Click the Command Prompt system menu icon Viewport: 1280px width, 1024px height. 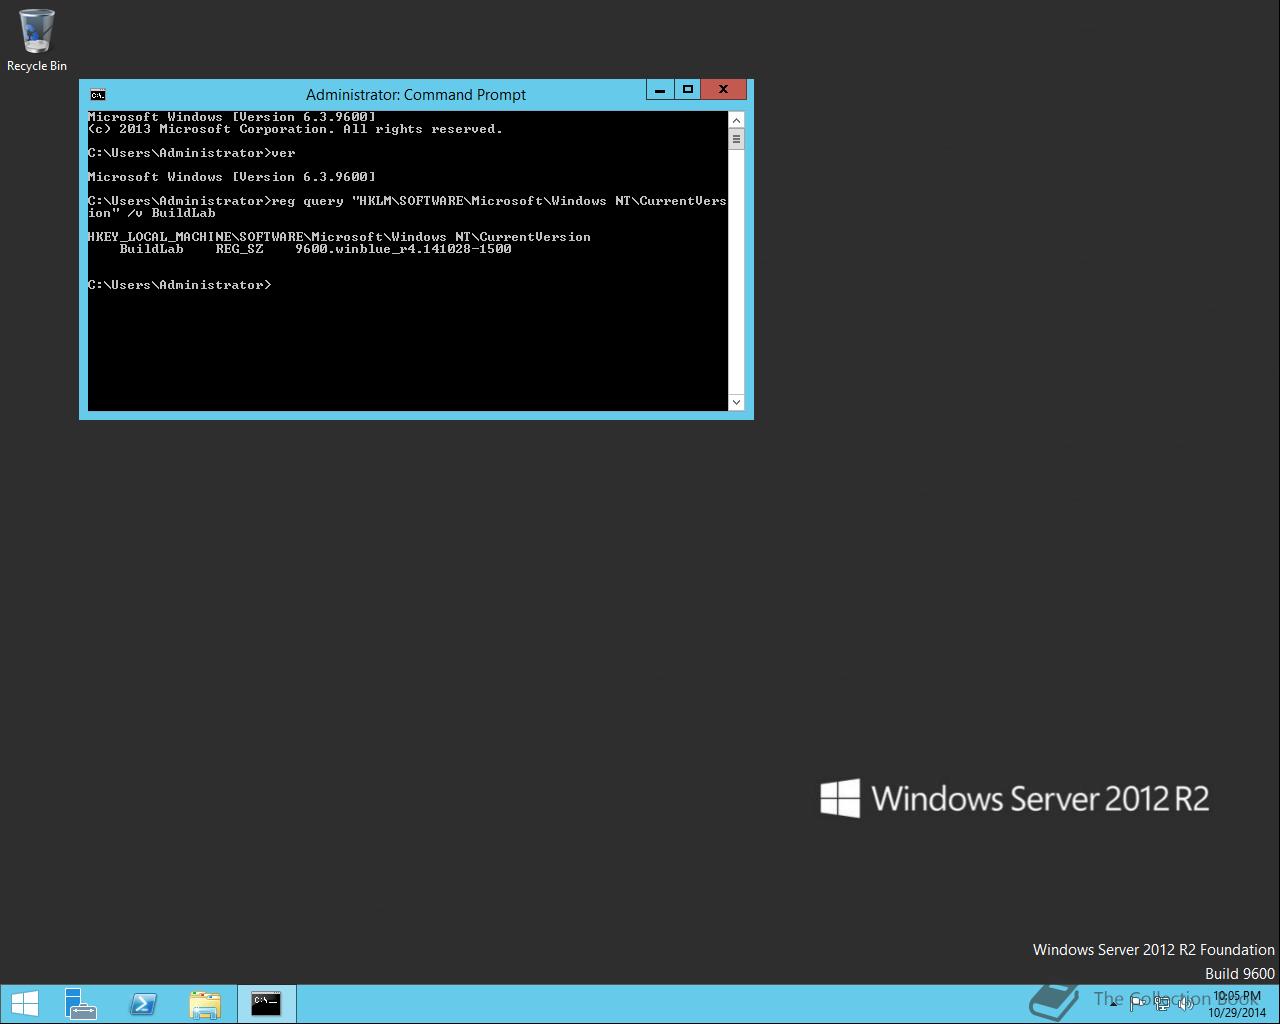97,95
